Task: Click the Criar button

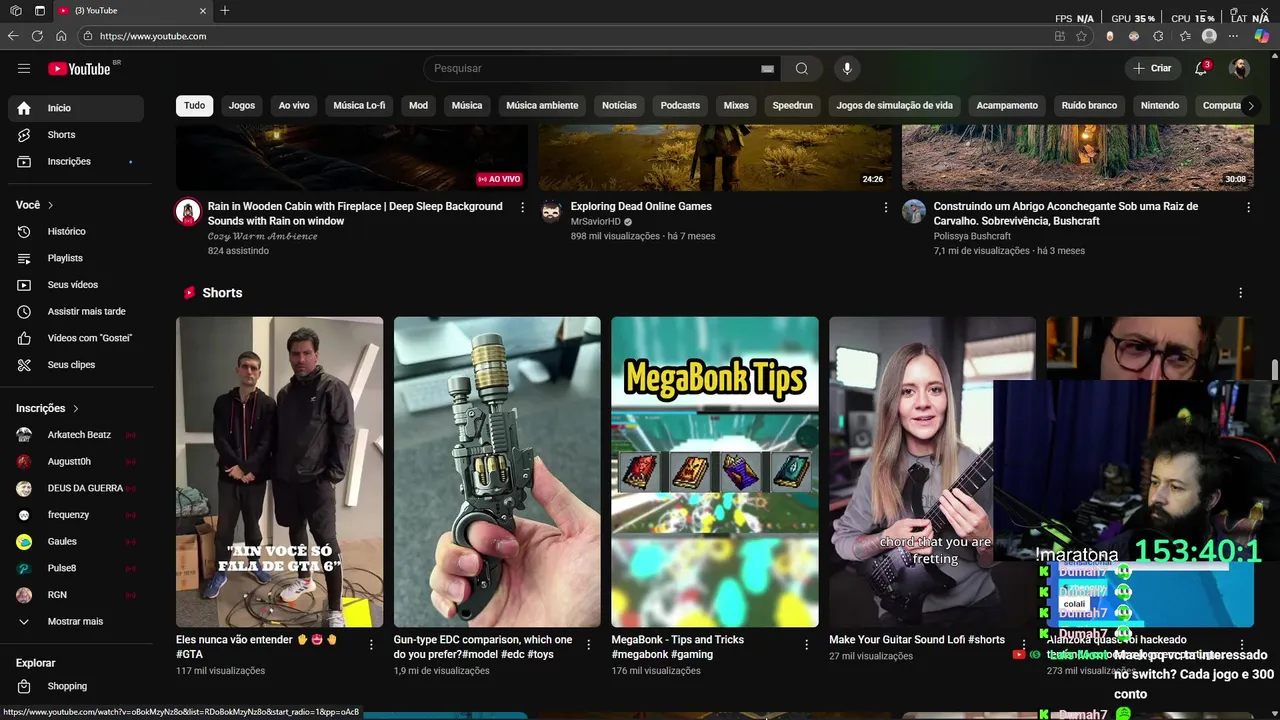Action: pos(1152,68)
